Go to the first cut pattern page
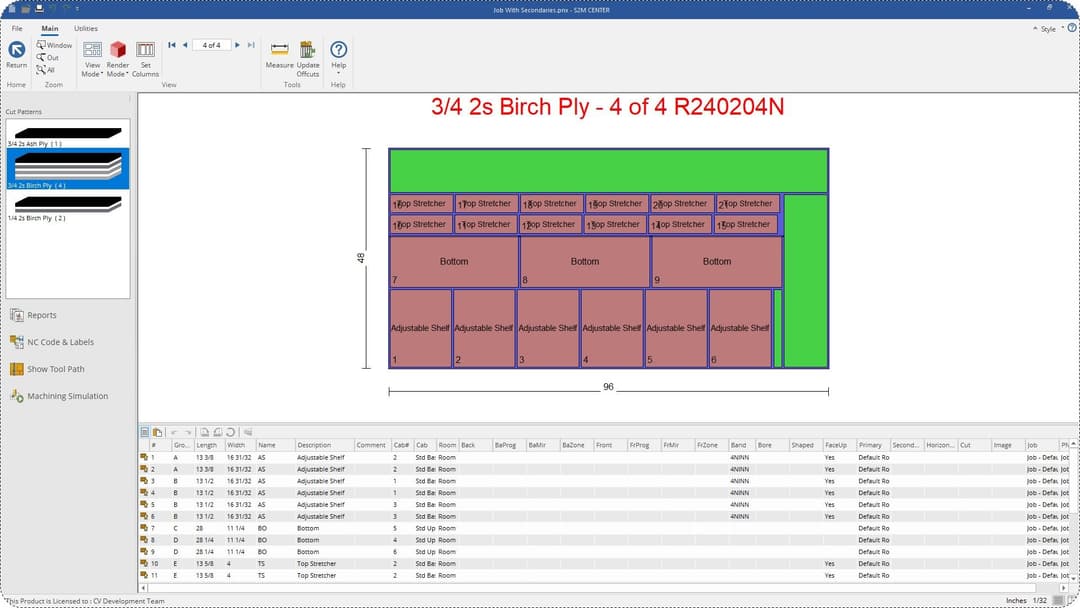Viewport: 1080px width, 608px height. click(172, 45)
